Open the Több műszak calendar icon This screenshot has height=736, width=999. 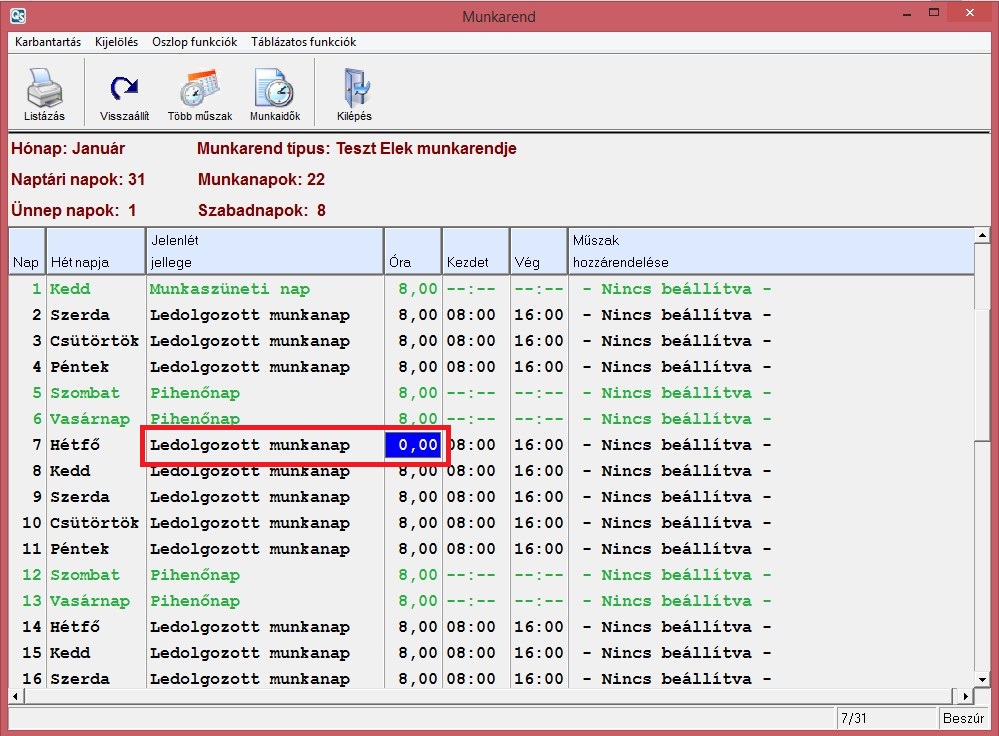click(x=199, y=89)
